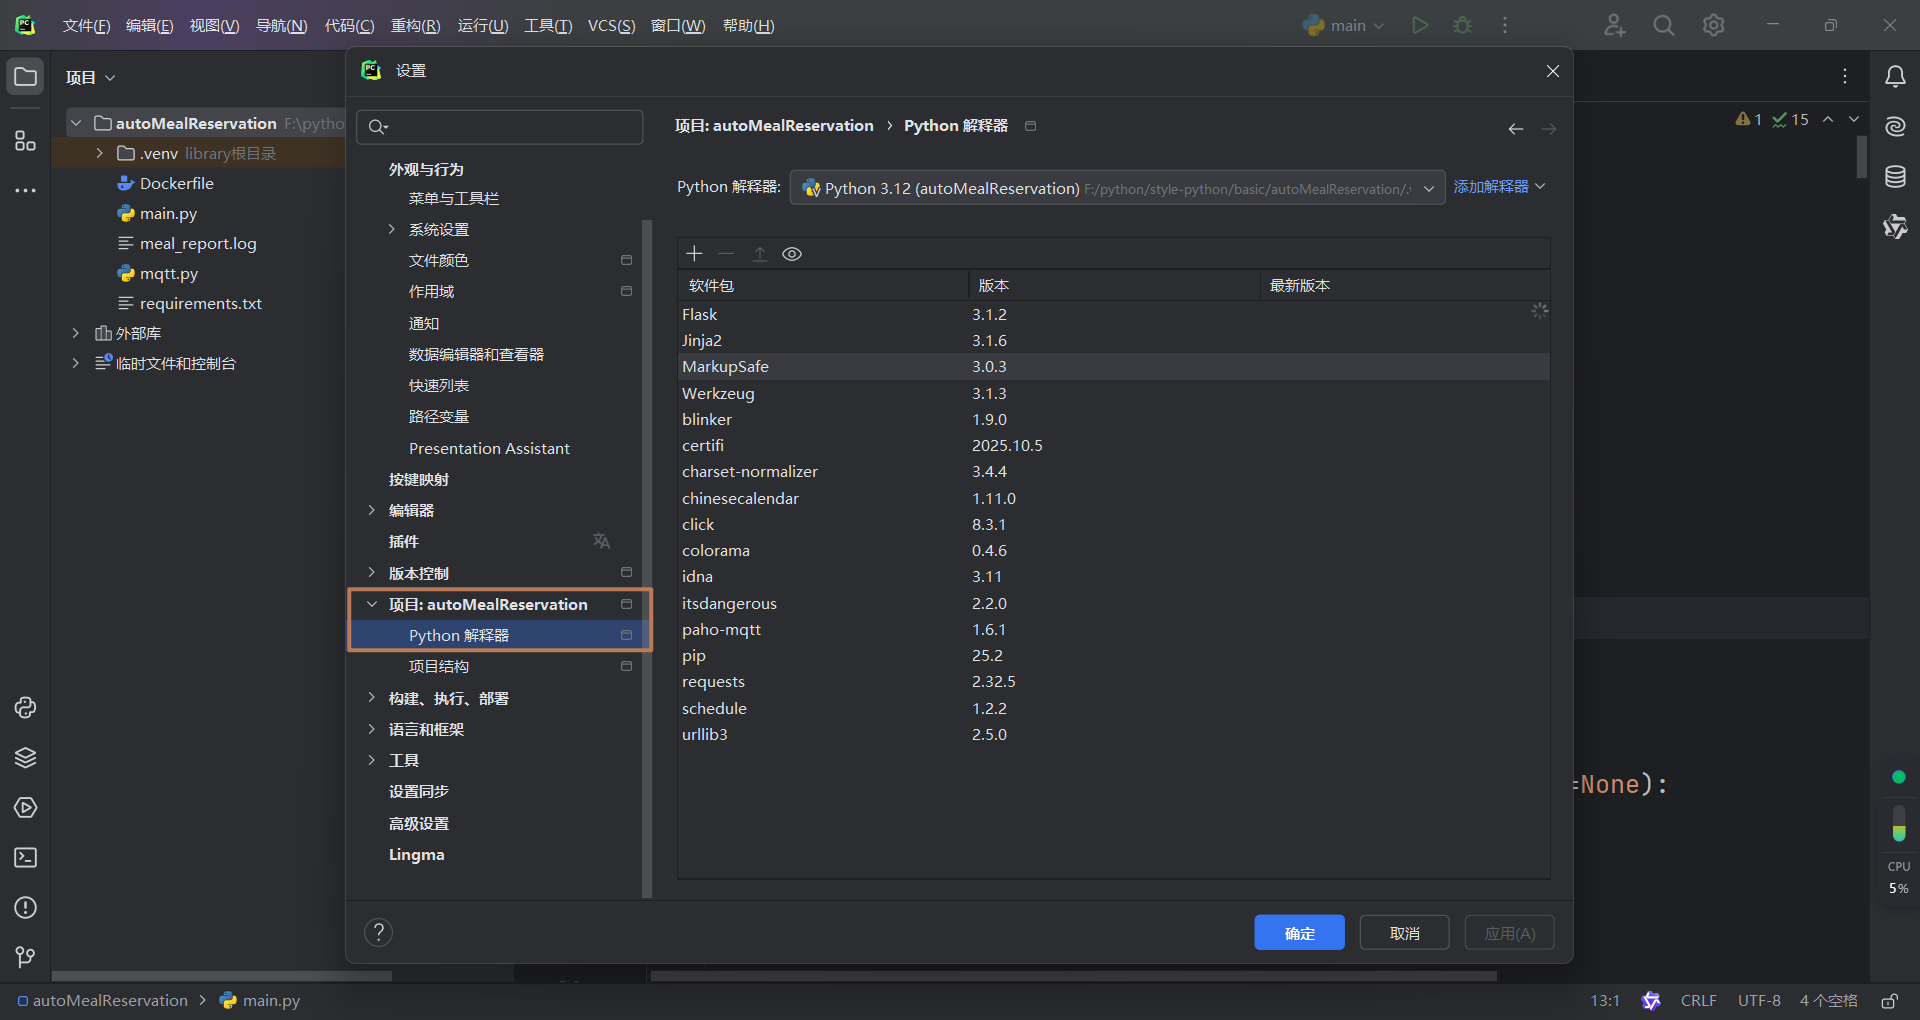Open the Terminal tool window icon
This screenshot has width=1920, height=1020.
(25, 858)
